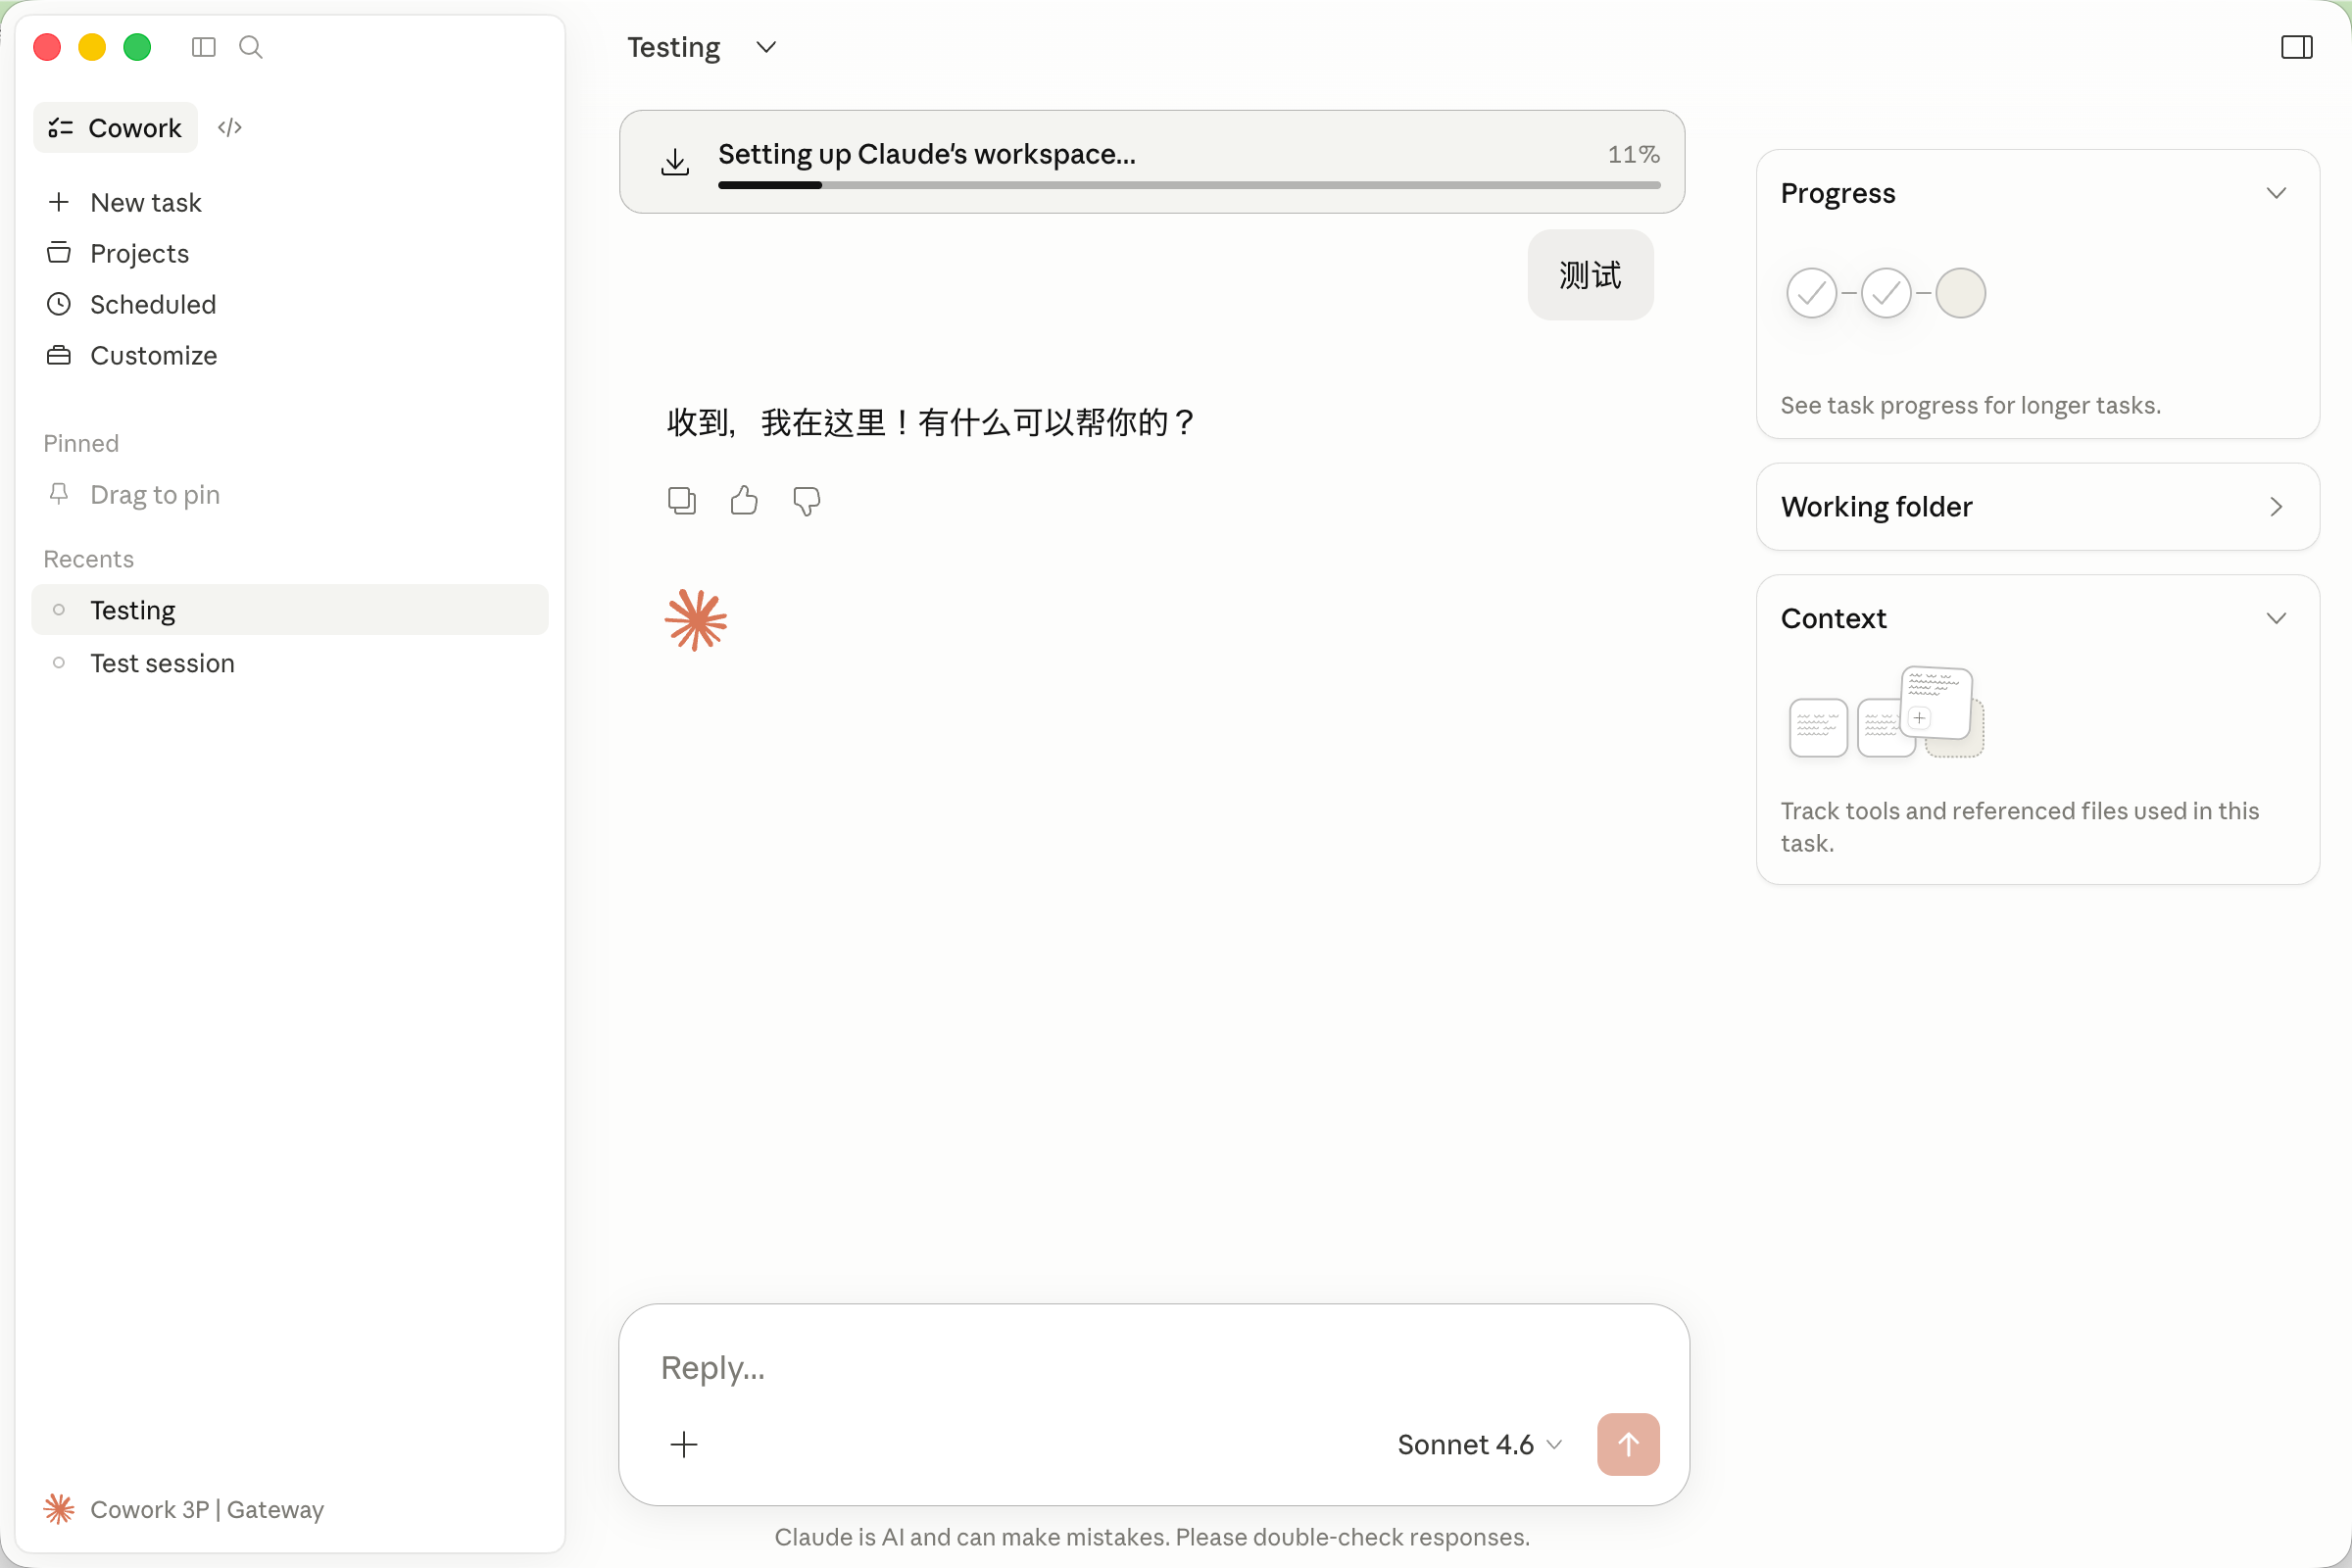Click the Context panel title
The width and height of the screenshot is (2352, 1568).
(x=1833, y=618)
